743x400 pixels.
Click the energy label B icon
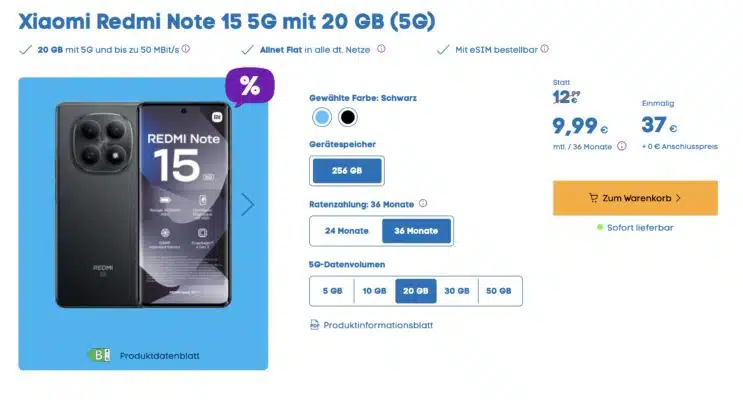(x=100, y=355)
